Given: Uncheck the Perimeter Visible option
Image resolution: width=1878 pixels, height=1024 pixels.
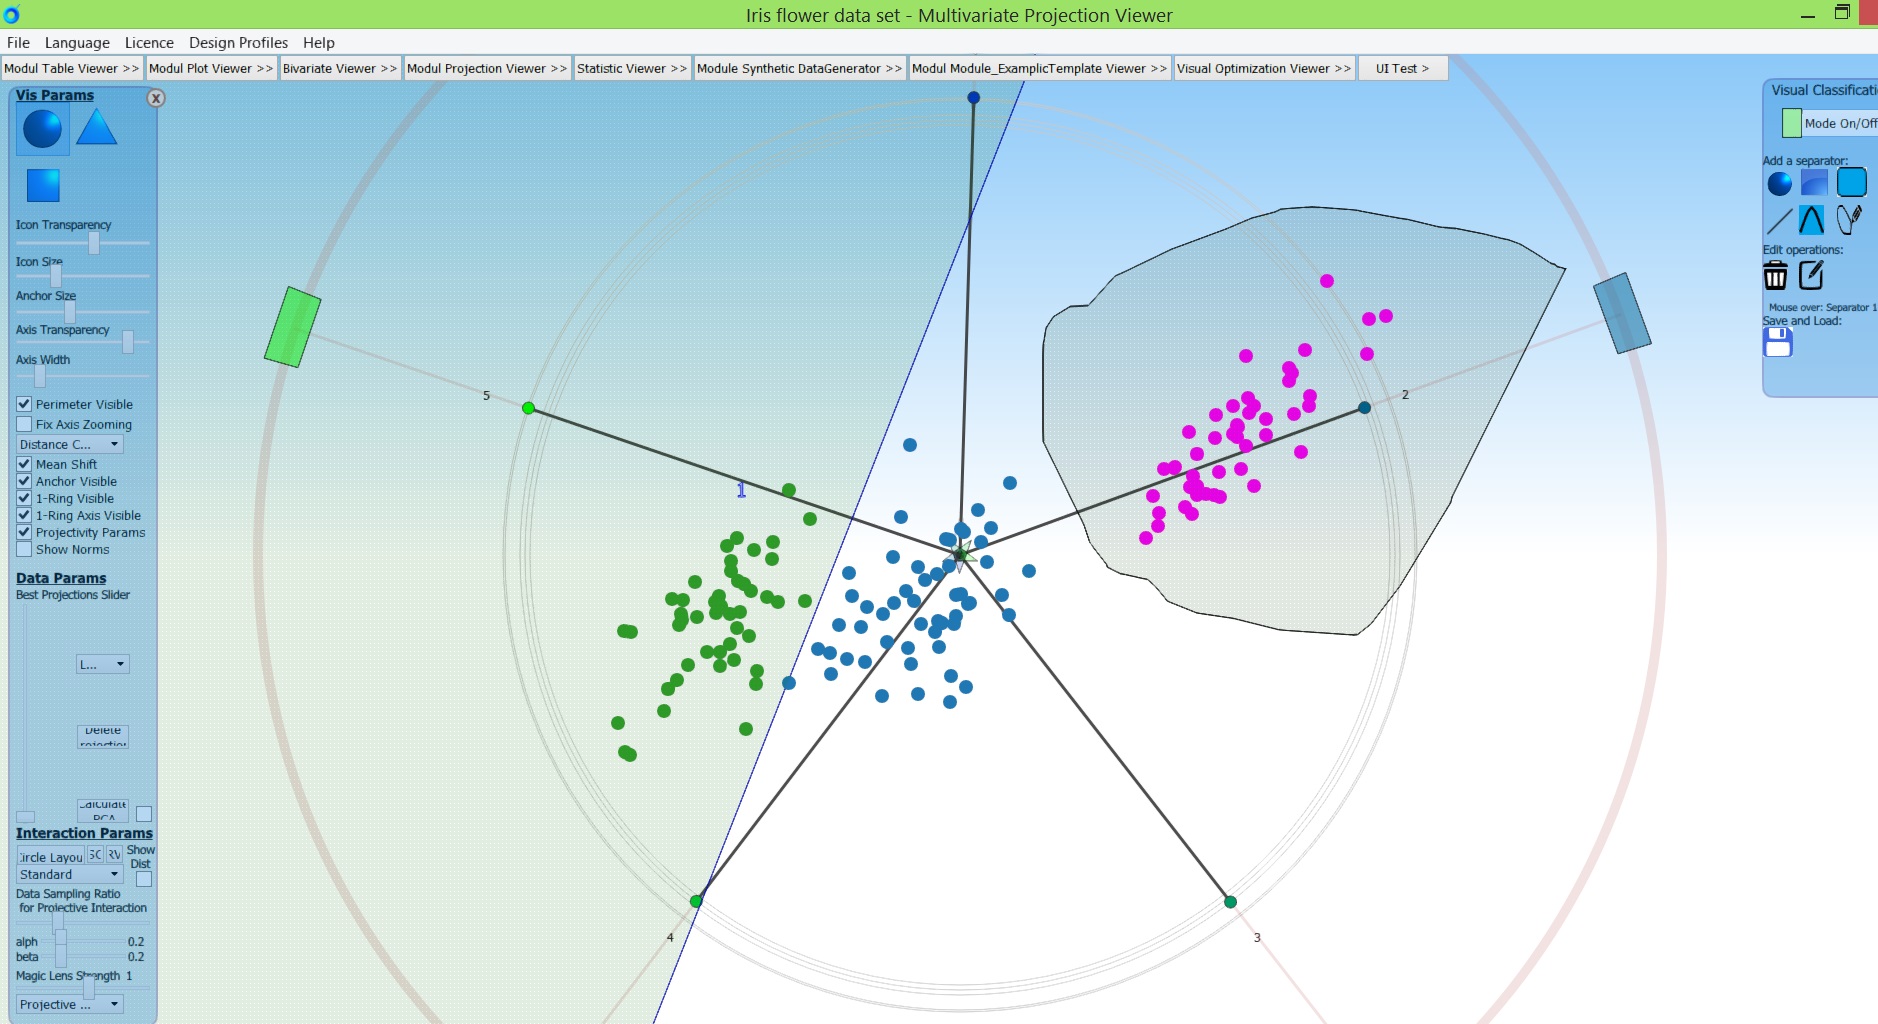Looking at the screenshot, I should [23, 404].
